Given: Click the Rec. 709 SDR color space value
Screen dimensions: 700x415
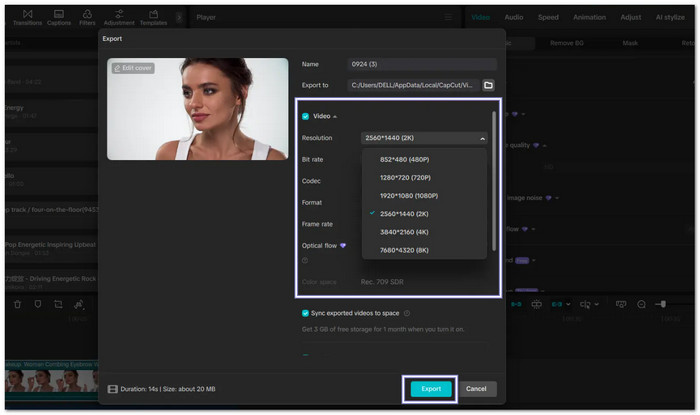Looking at the screenshot, I should pos(382,282).
